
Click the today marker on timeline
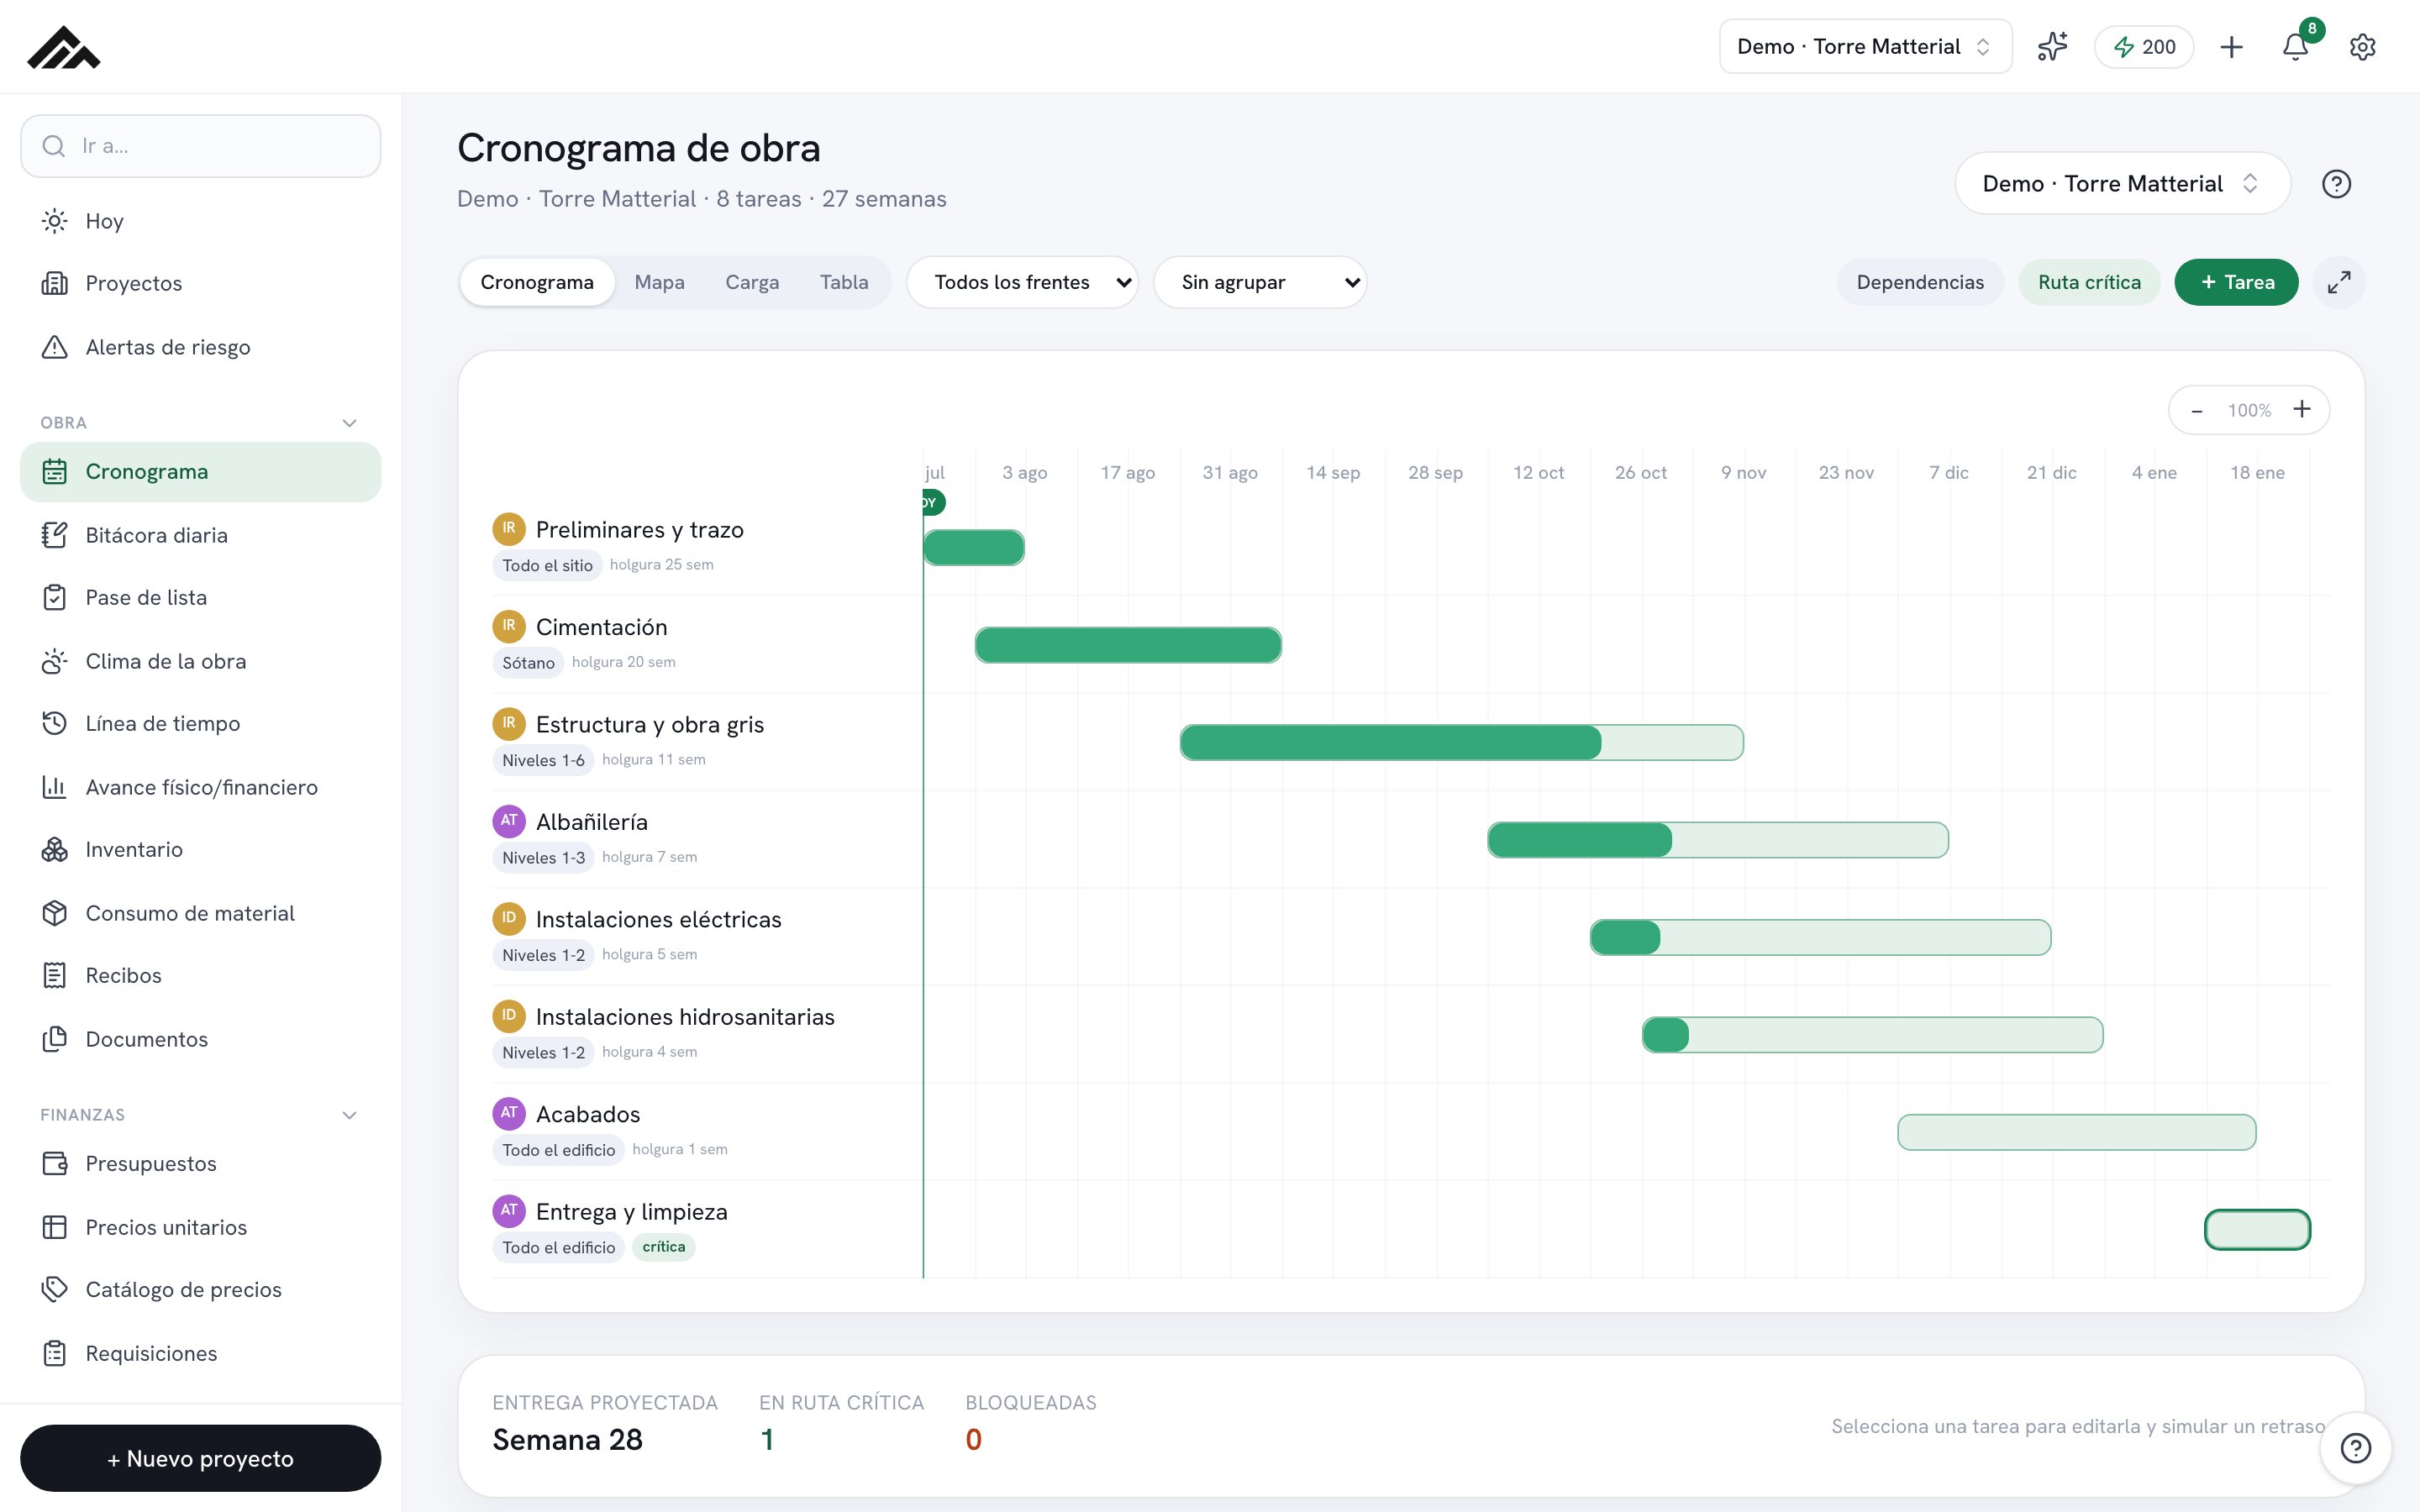point(933,502)
